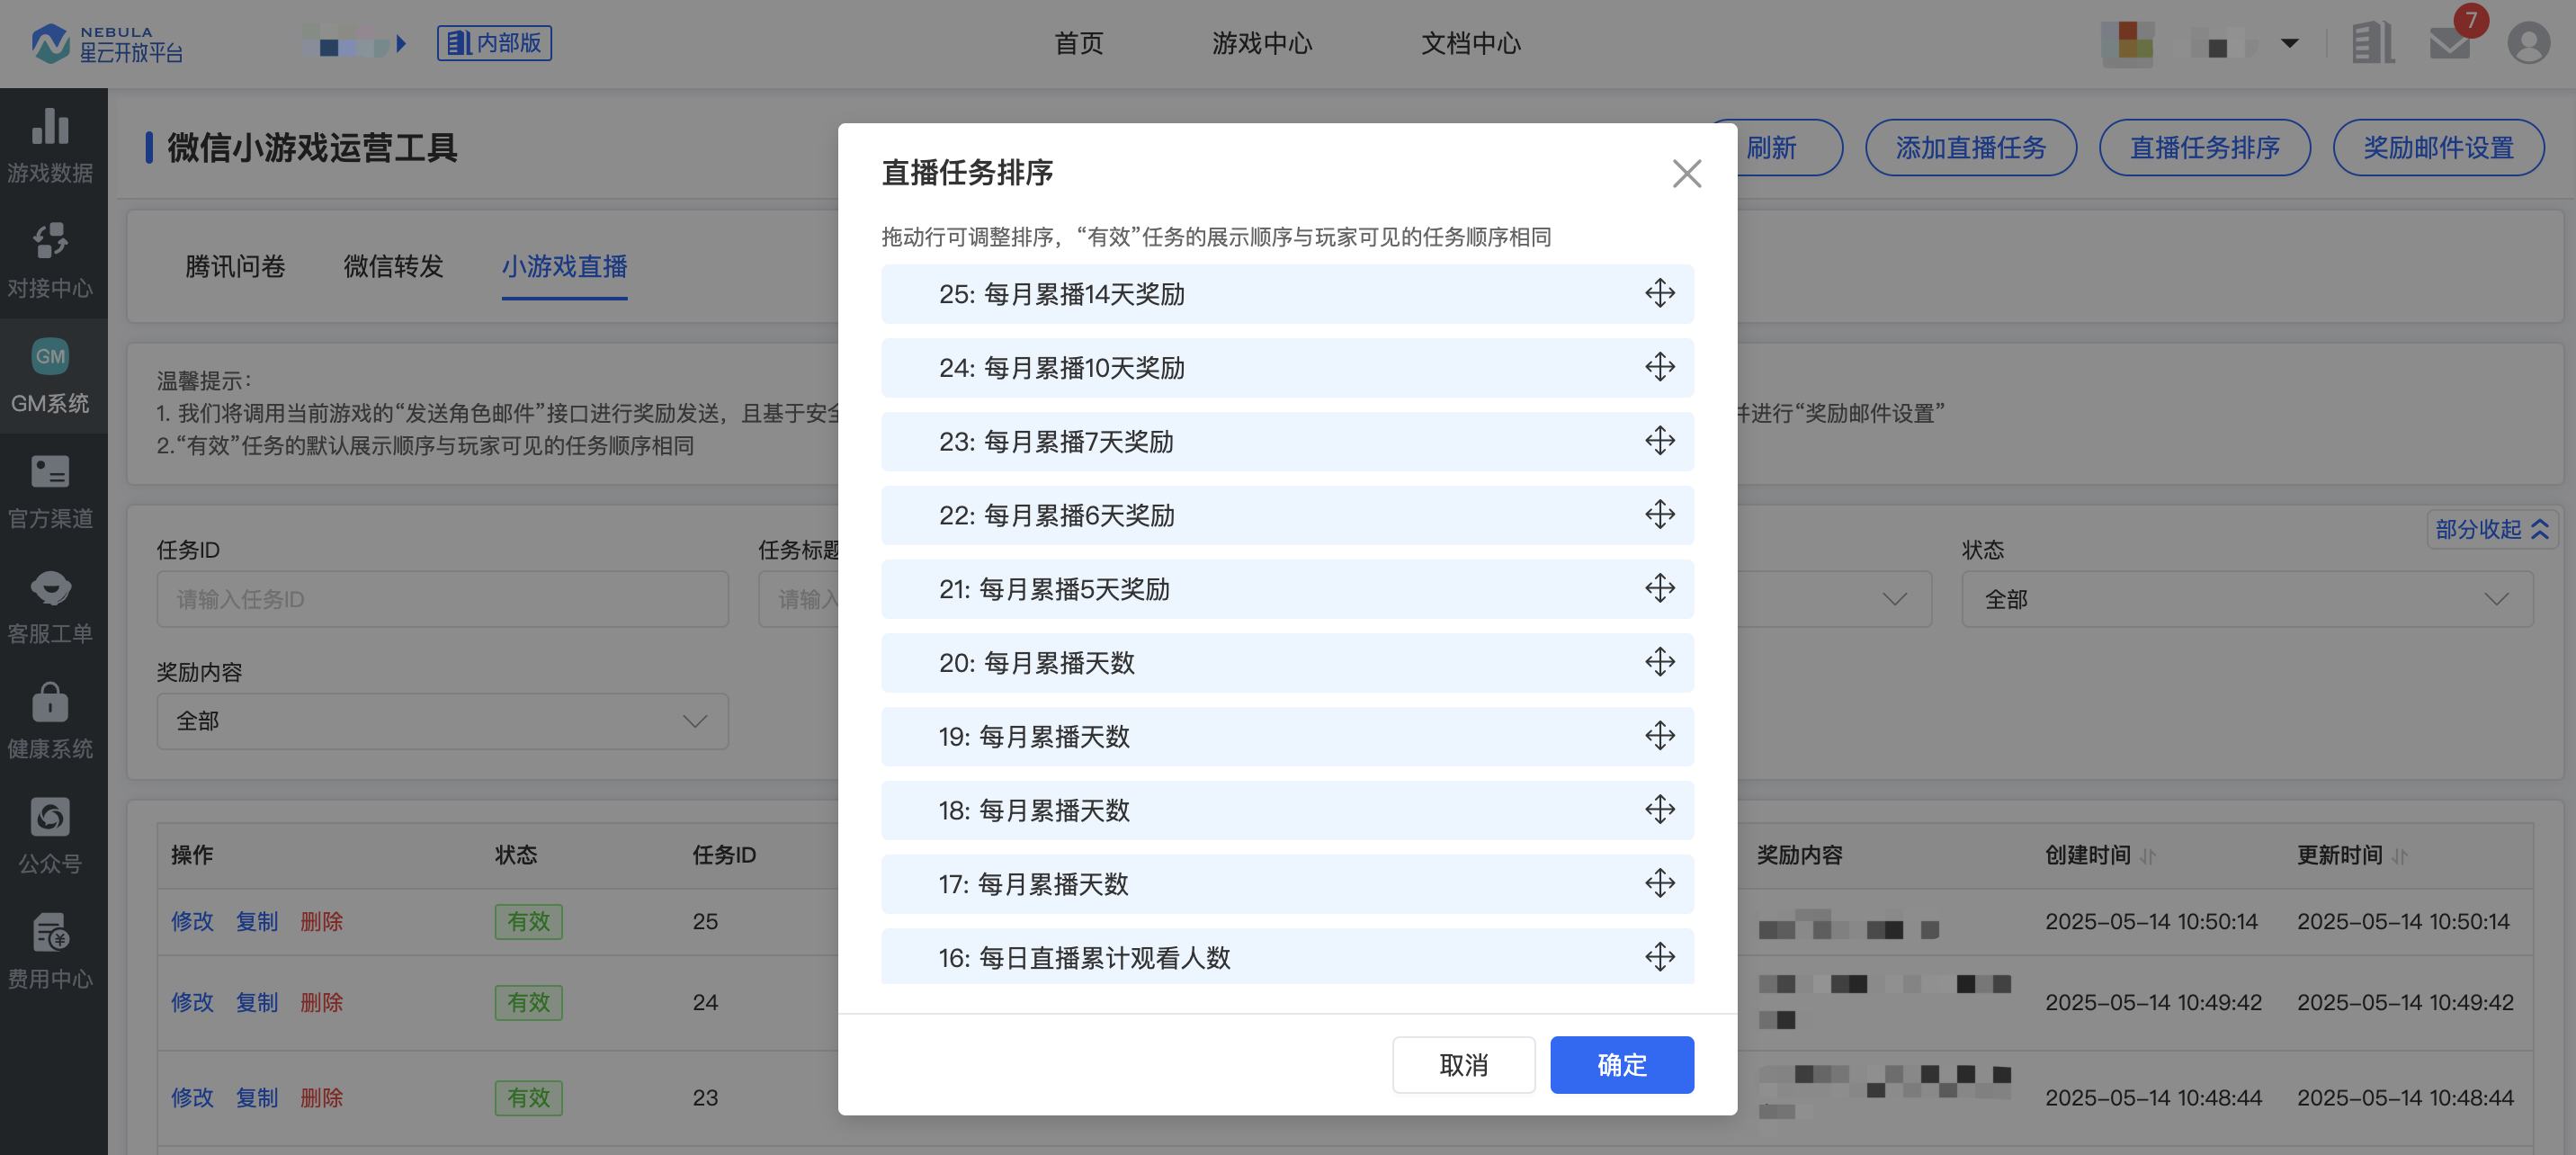
Task: Click drag handle of task 20 row
Action: (x=1659, y=662)
